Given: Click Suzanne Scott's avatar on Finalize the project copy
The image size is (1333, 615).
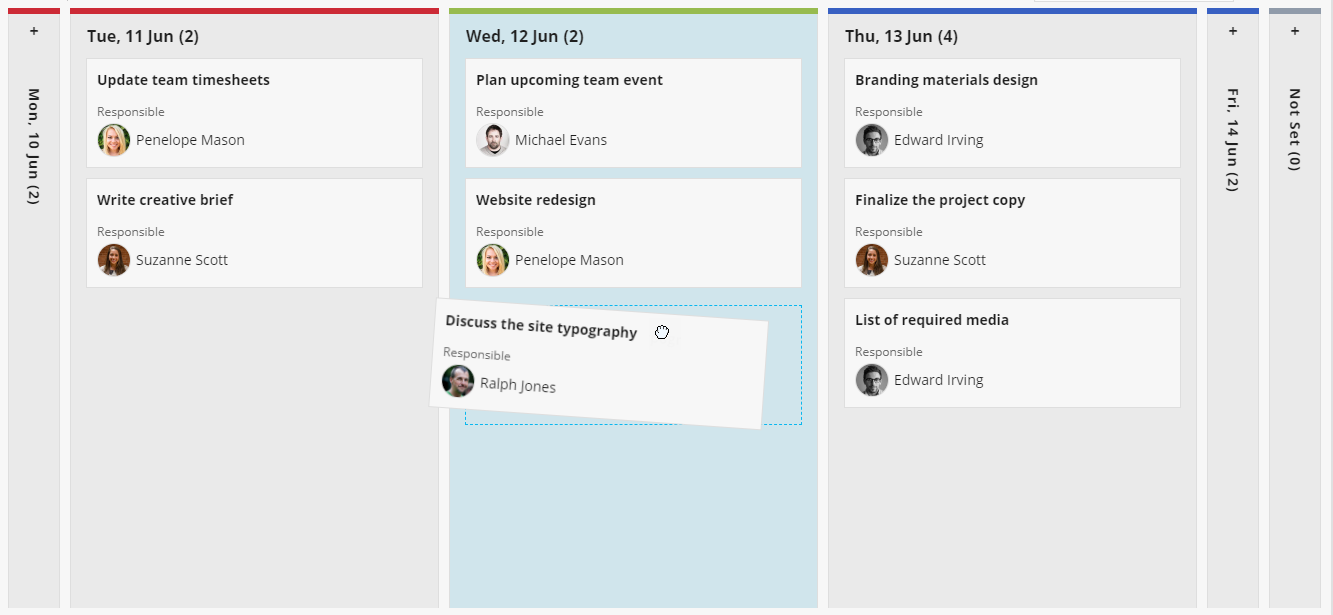Looking at the screenshot, I should 872,260.
